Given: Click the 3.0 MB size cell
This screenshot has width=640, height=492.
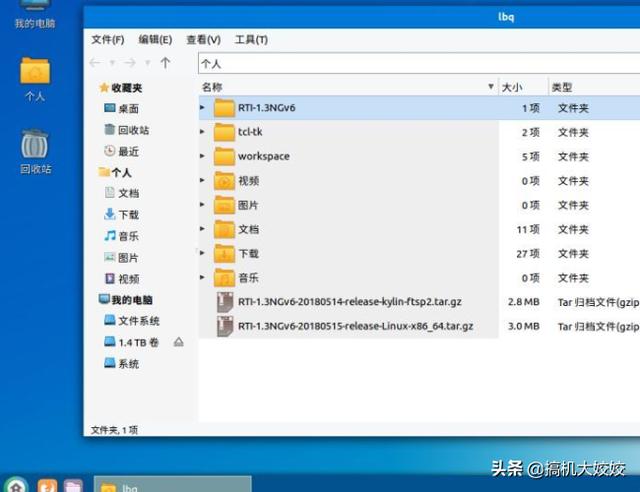Looking at the screenshot, I should 524,326.
